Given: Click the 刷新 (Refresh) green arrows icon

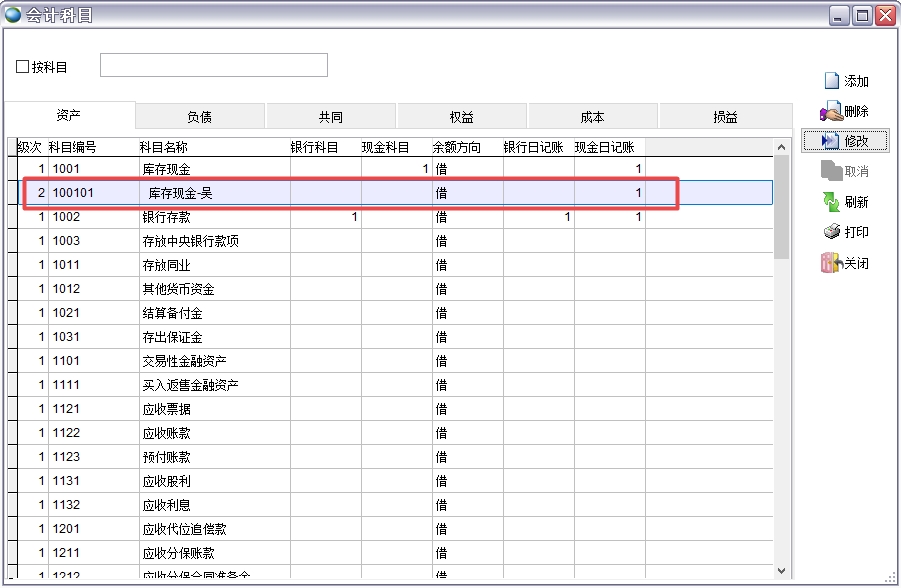Looking at the screenshot, I should pos(831,202).
